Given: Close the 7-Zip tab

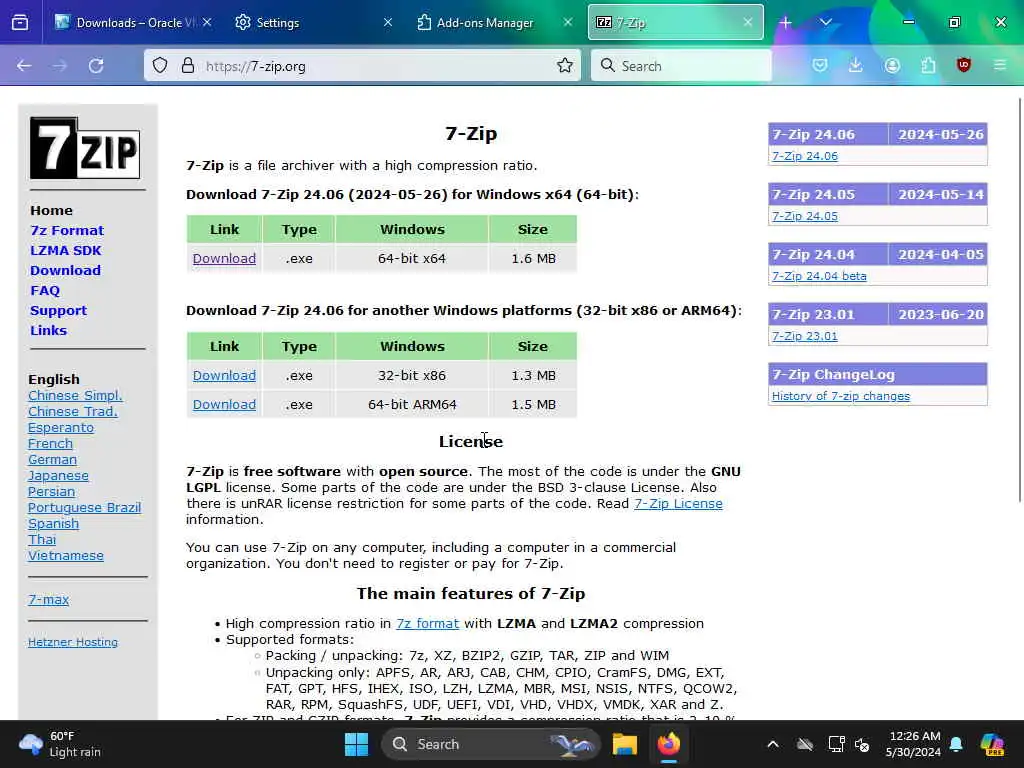Looking at the screenshot, I should pyautogui.click(x=748, y=22).
